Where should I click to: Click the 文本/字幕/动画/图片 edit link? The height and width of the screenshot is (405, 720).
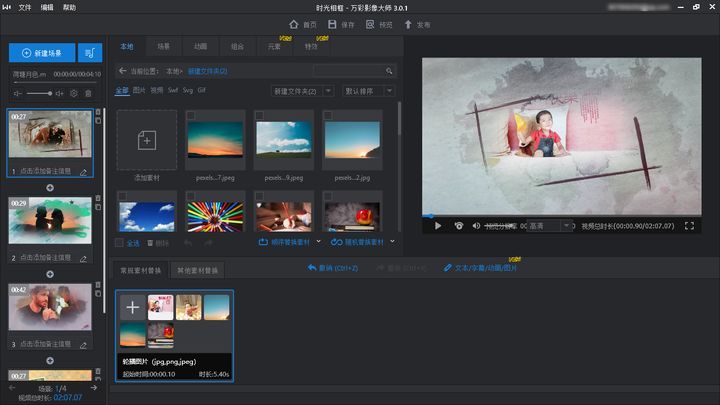pos(480,268)
